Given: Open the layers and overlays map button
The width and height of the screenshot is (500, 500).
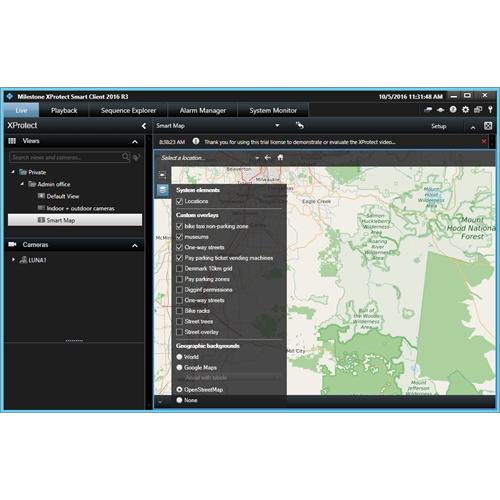Looking at the screenshot, I should tap(163, 190).
